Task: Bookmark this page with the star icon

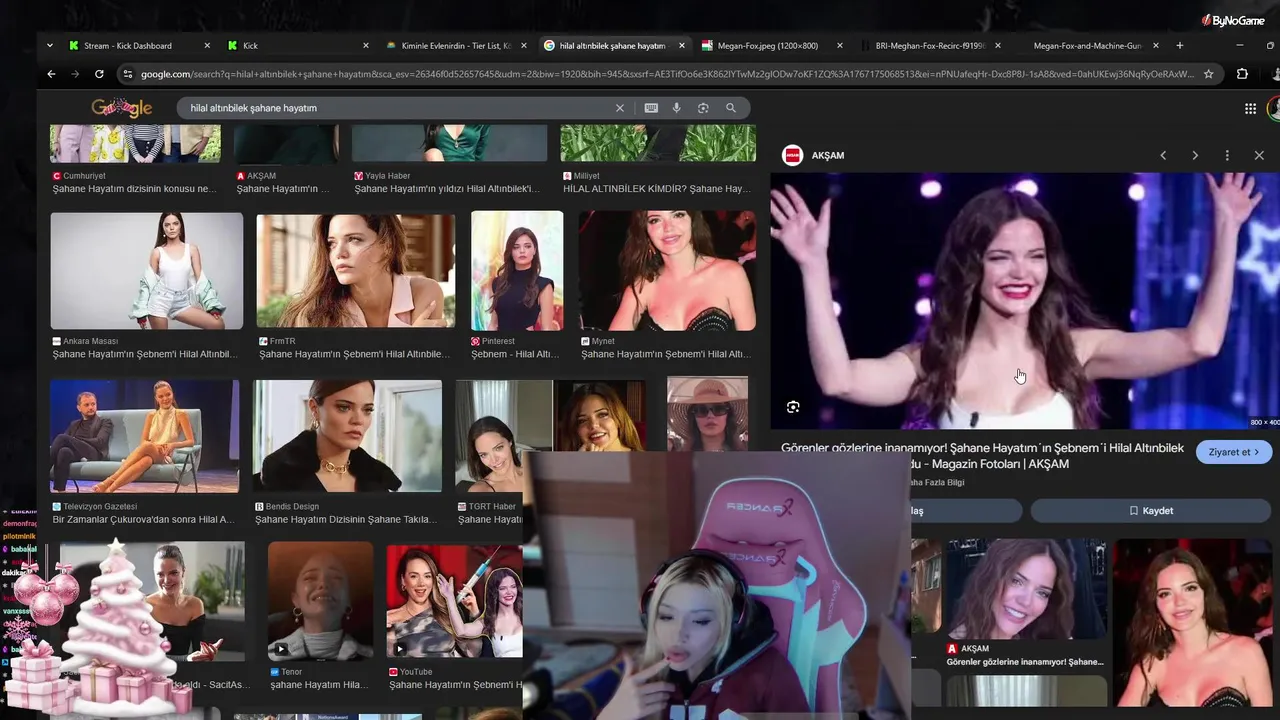Action: pos(1208,74)
